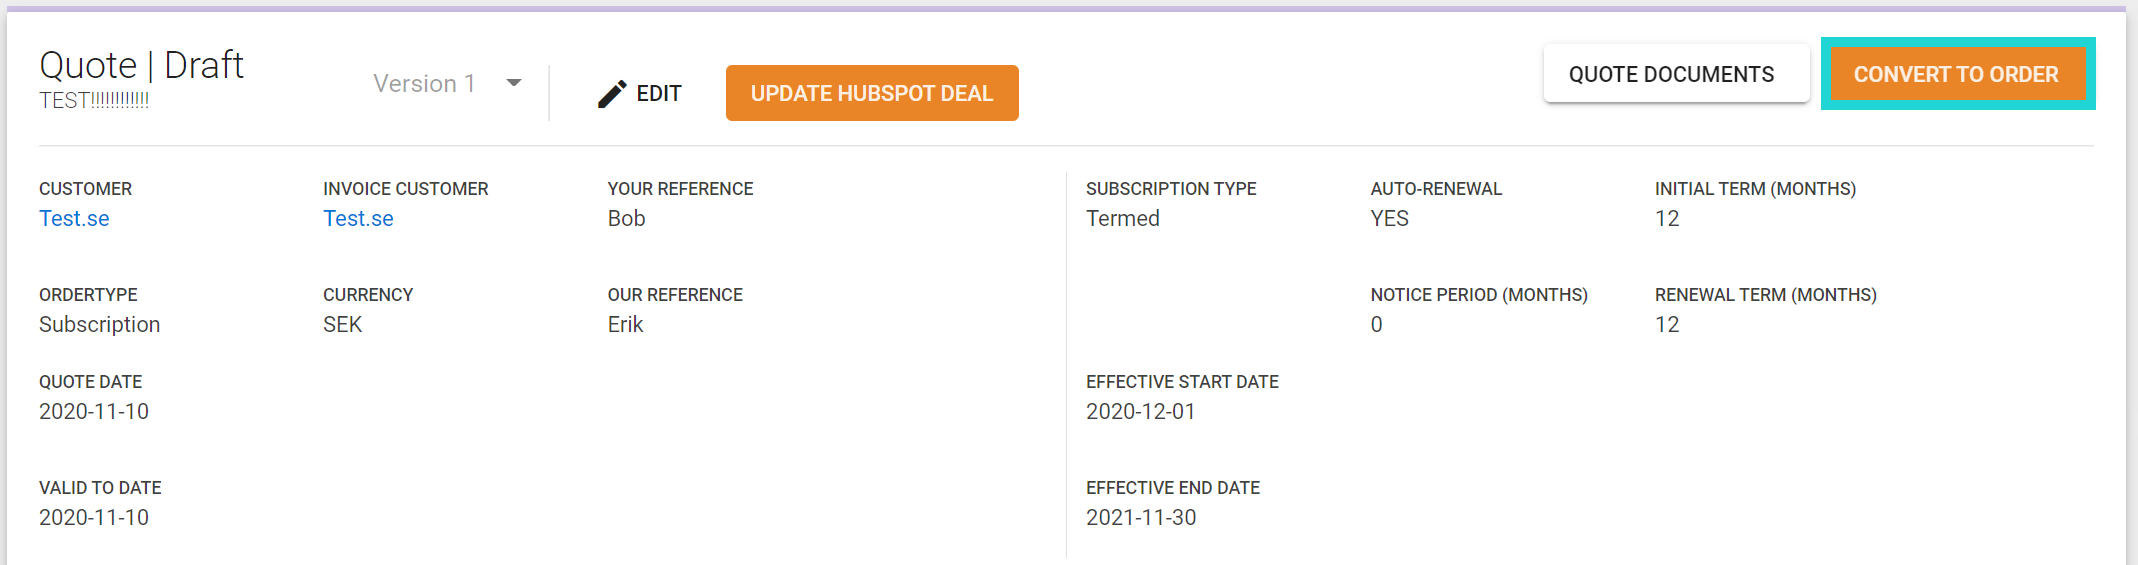Click the Ordertype value Subscription
Viewport: 2138px width, 565px height.
coord(99,324)
